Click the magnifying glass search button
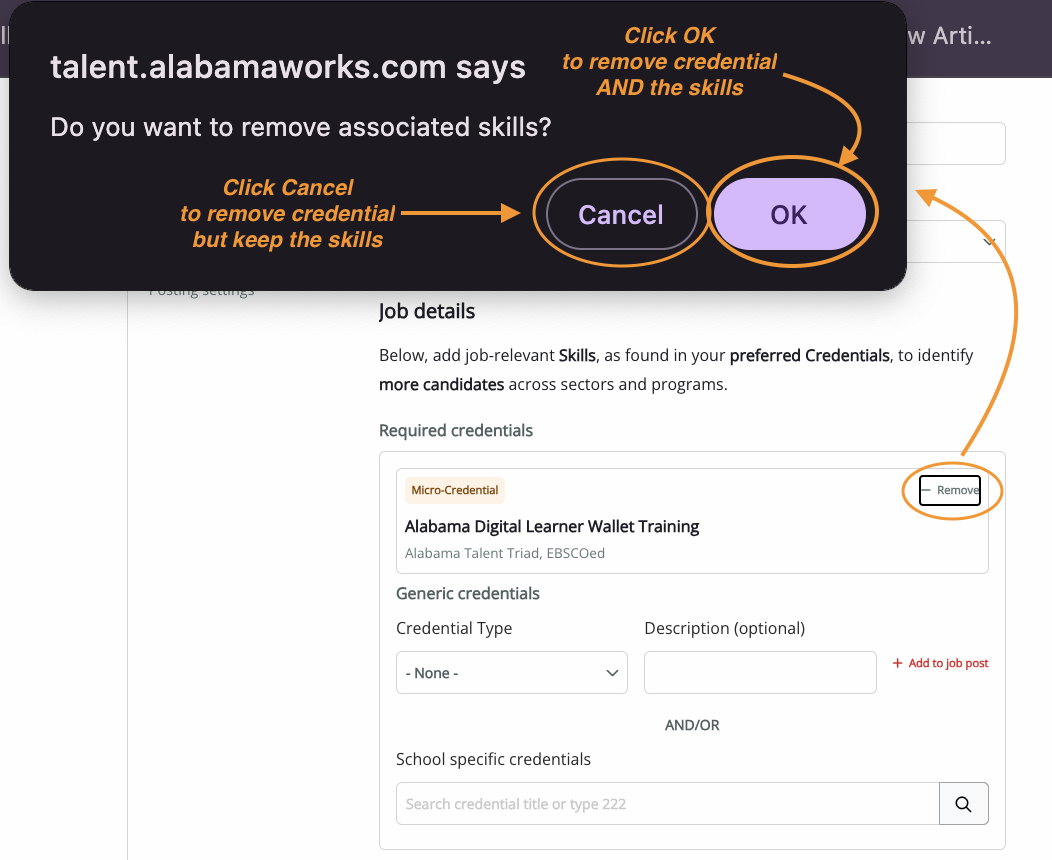Image resolution: width=1052 pixels, height=860 pixels. click(963, 804)
